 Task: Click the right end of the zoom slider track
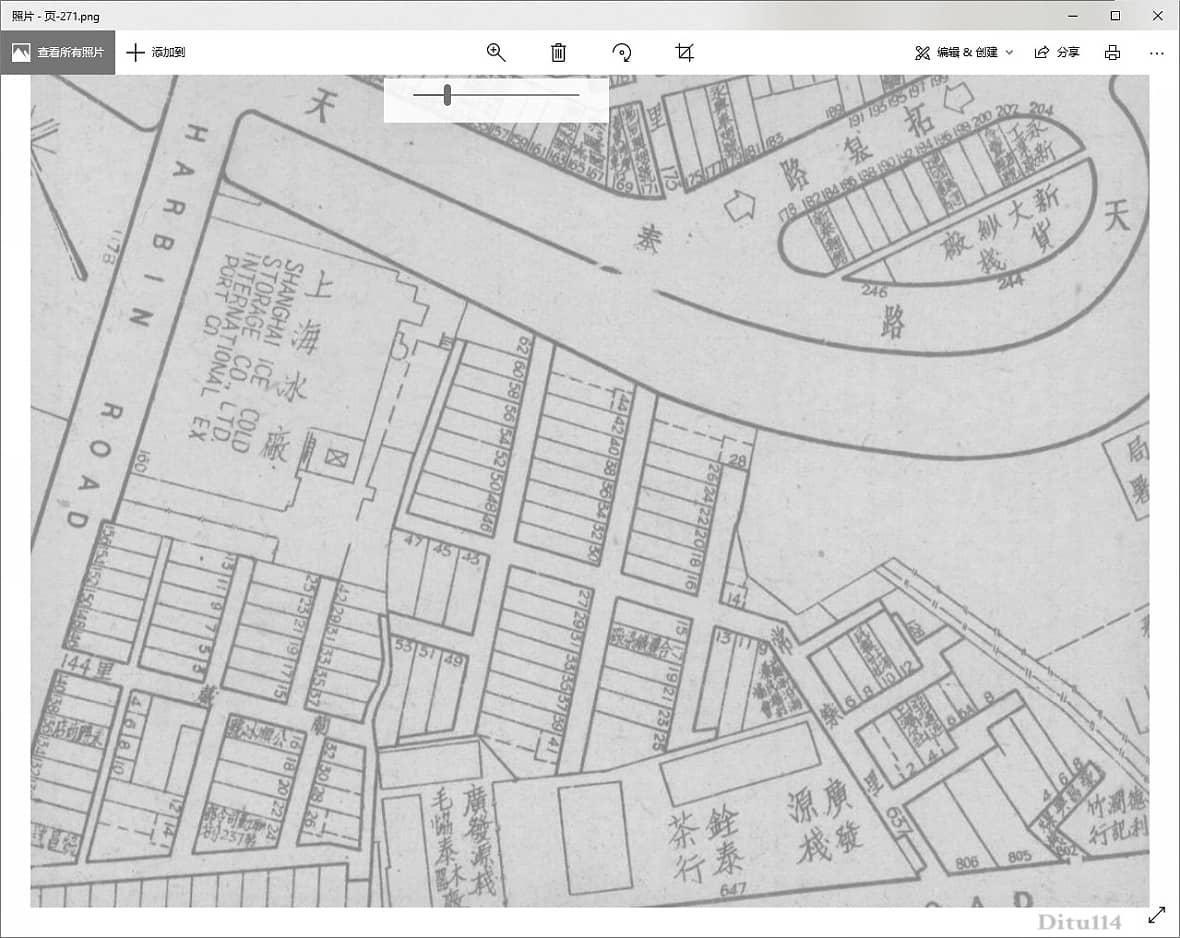click(x=577, y=95)
